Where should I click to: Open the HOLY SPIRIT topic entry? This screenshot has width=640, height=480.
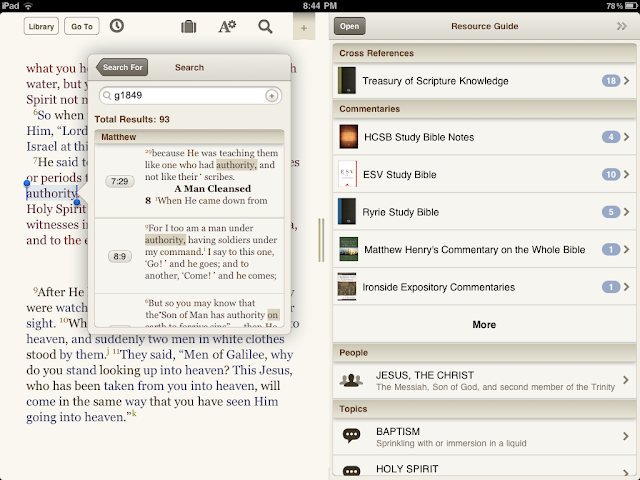(x=484, y=467)
